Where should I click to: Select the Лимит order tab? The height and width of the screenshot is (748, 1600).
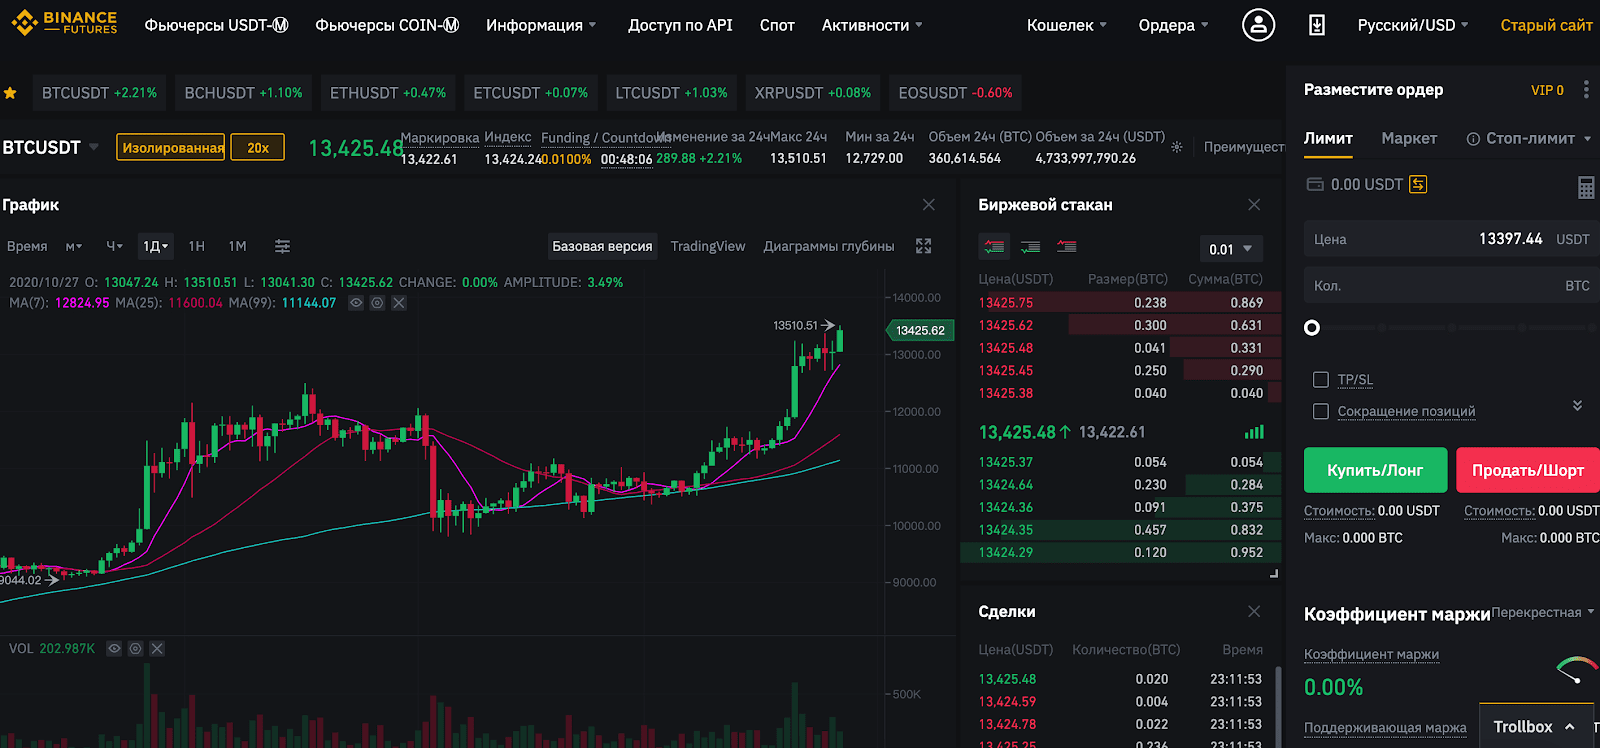point(1328,139)
